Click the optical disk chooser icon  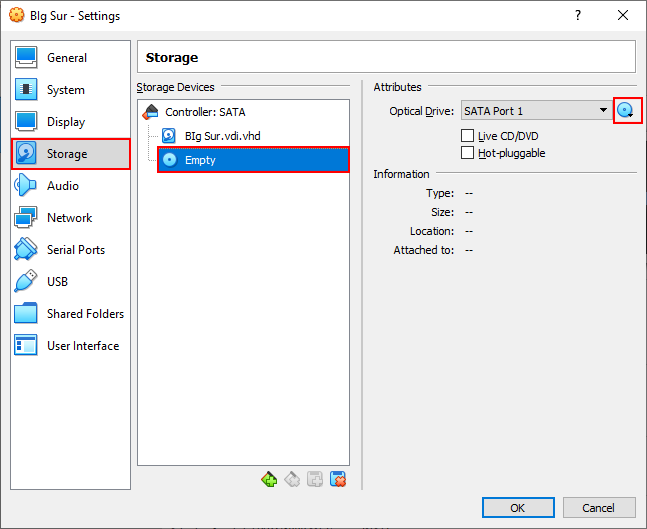[627, 111]
